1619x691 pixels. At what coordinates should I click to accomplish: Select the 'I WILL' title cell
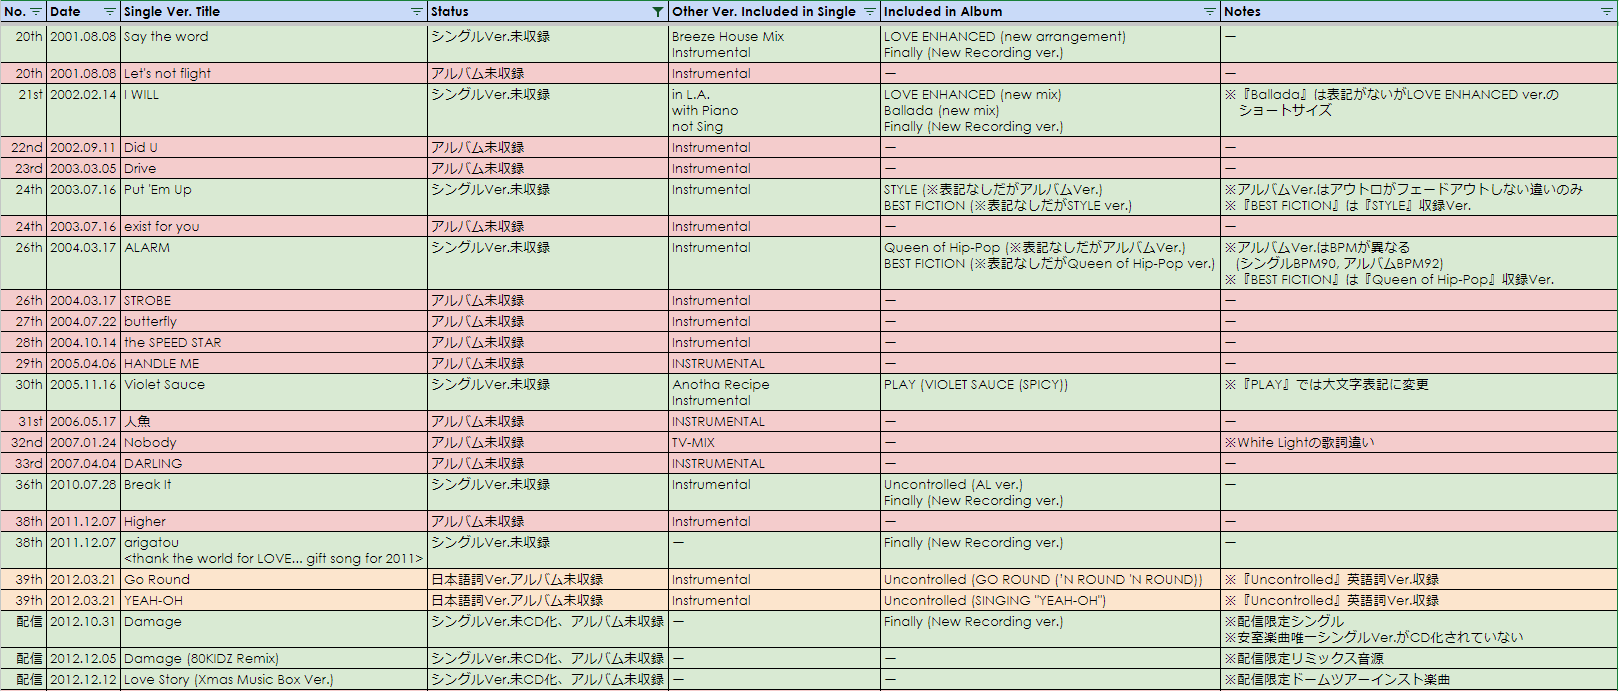pyautogui.click(x=274, y=111)
